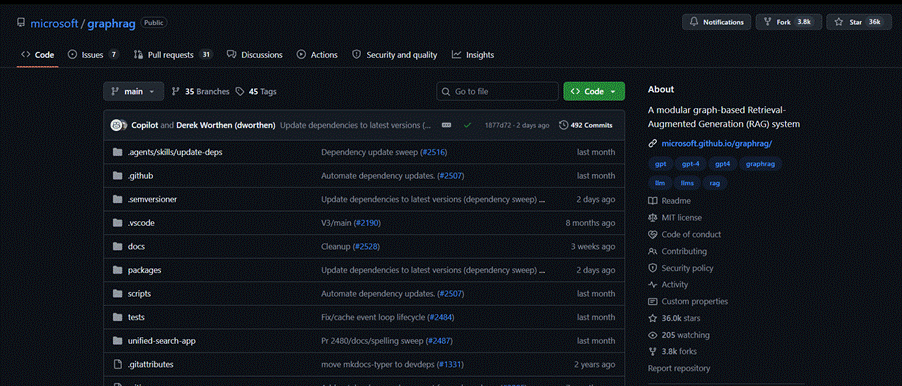Visit microsoft.github.io/graphrag/ website link
902x386 pixels.
(x=717, y=144)
